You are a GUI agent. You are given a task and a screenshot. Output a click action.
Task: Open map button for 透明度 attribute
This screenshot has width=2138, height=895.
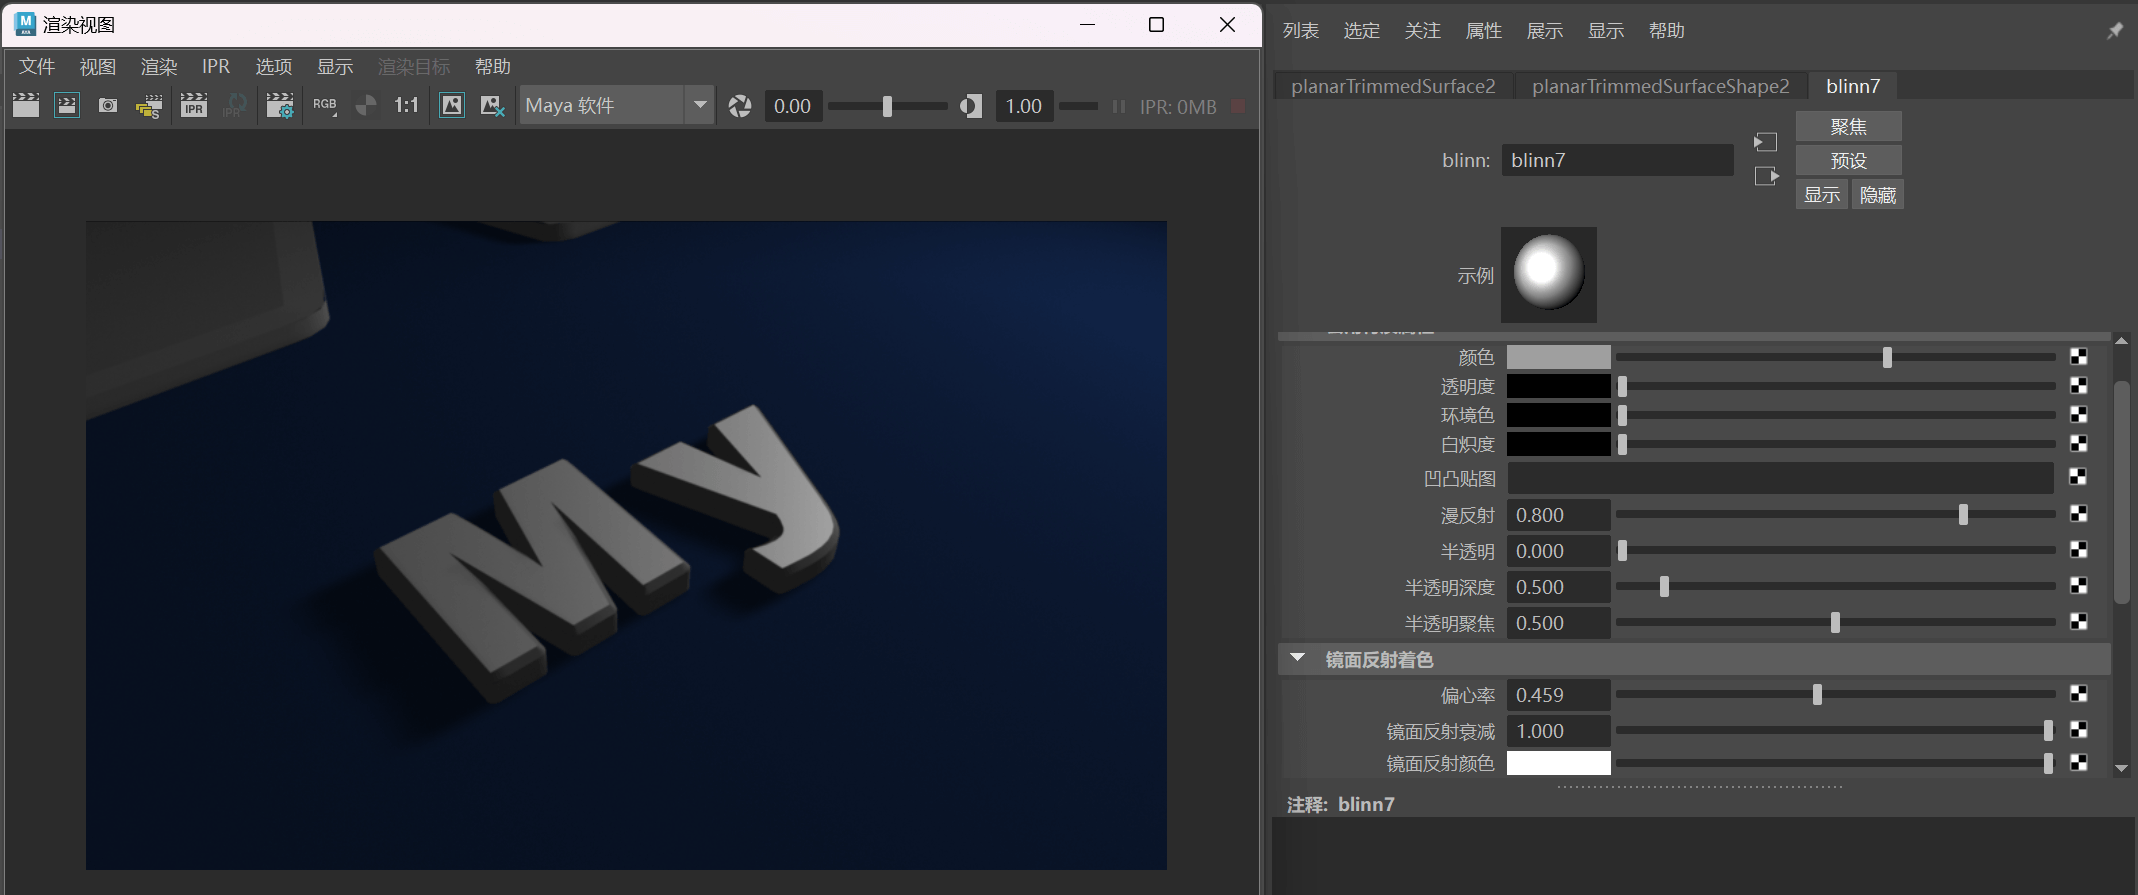click(x=2078, y=386)
